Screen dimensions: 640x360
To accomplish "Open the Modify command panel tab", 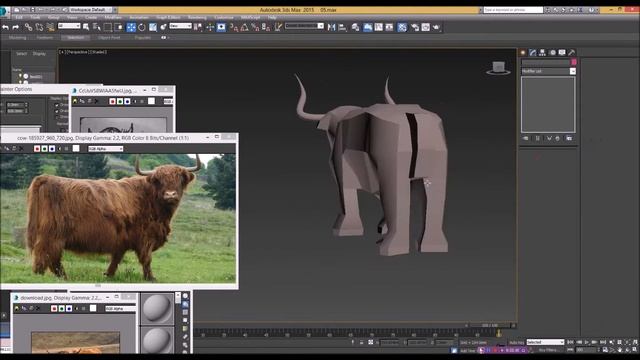I will click(533, 53).
